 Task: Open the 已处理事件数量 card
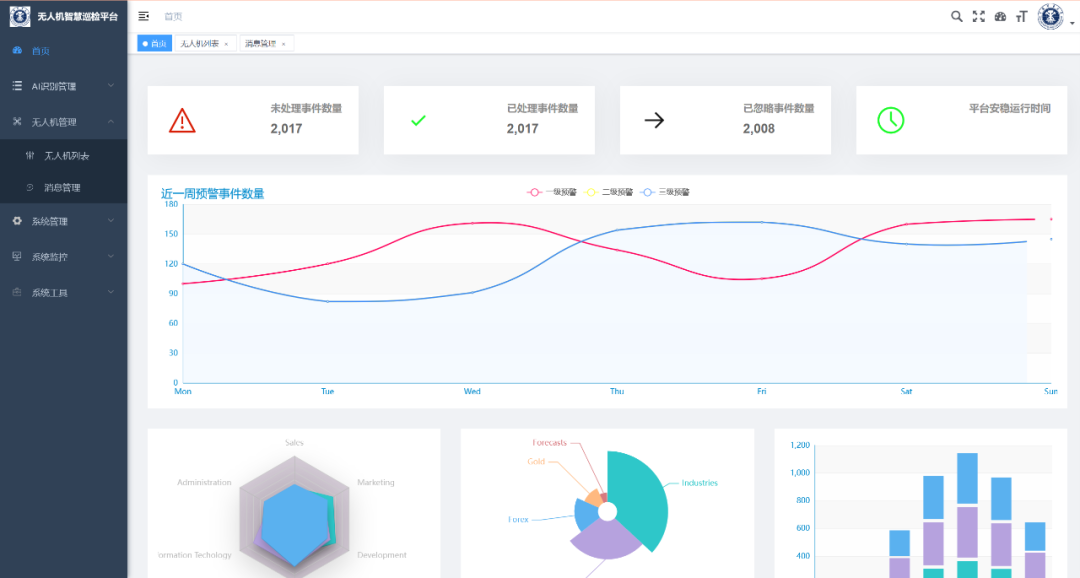489,120
